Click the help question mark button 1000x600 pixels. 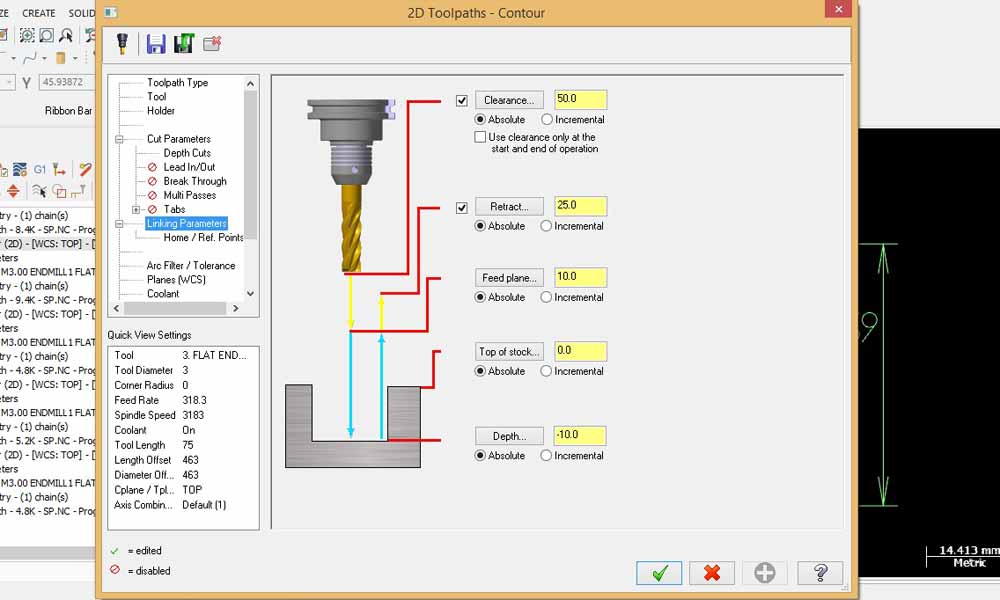820,573
